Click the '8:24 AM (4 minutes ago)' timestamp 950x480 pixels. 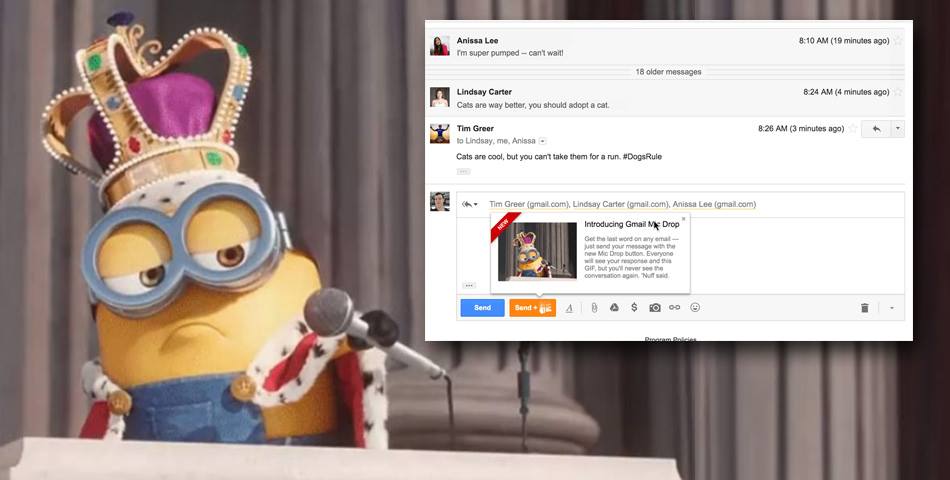pyautogui.click(x=846, y=92)
